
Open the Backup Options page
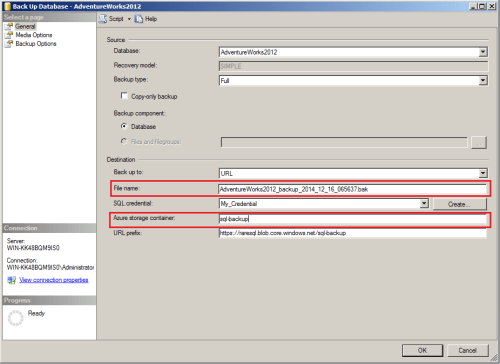click(36, 44)
